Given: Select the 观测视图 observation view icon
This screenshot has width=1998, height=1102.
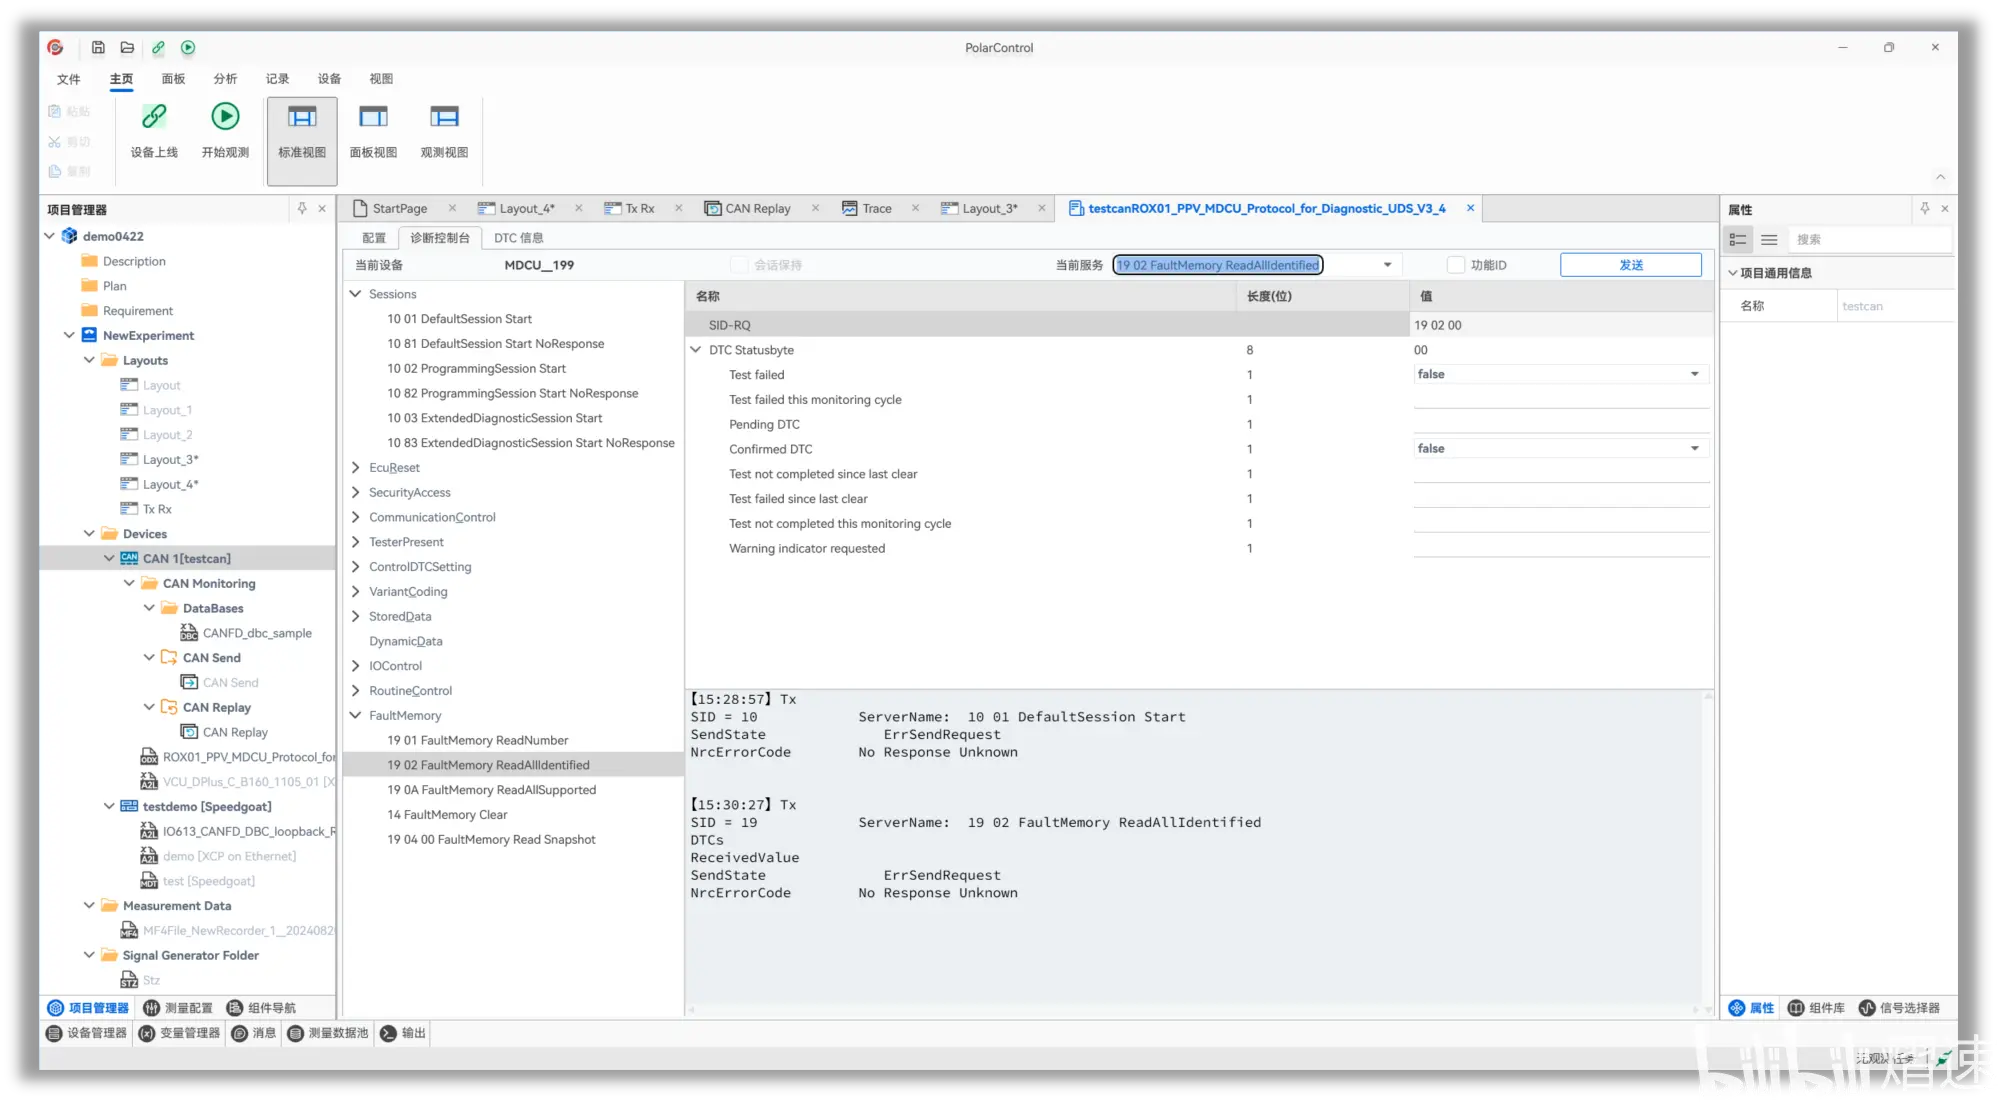Looking at the screenshot, I should tap(444, 118).
